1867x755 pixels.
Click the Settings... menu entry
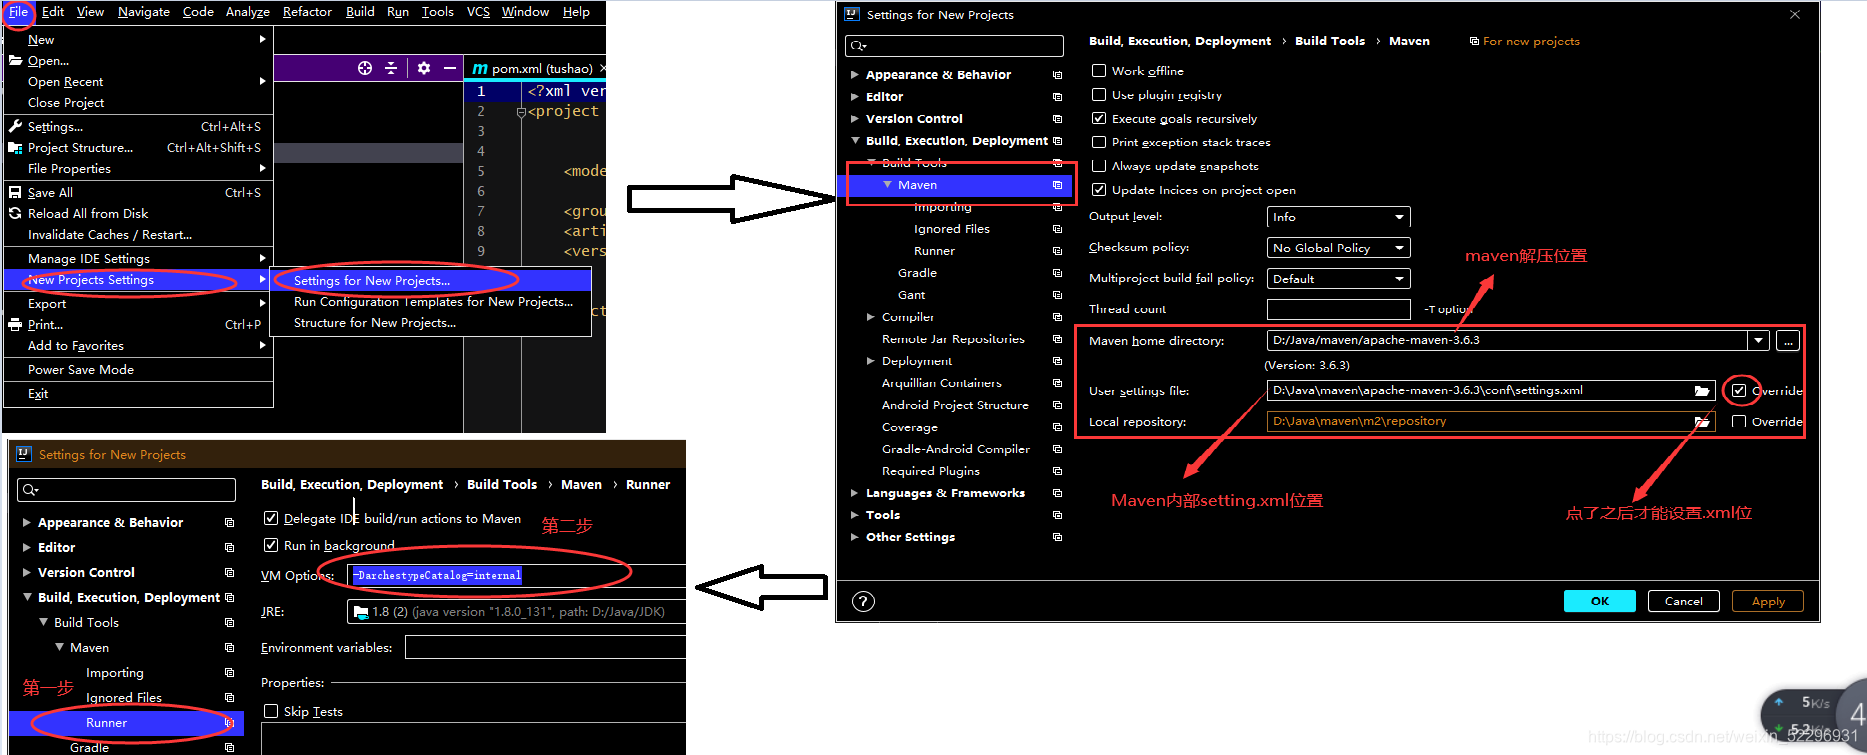138,127
